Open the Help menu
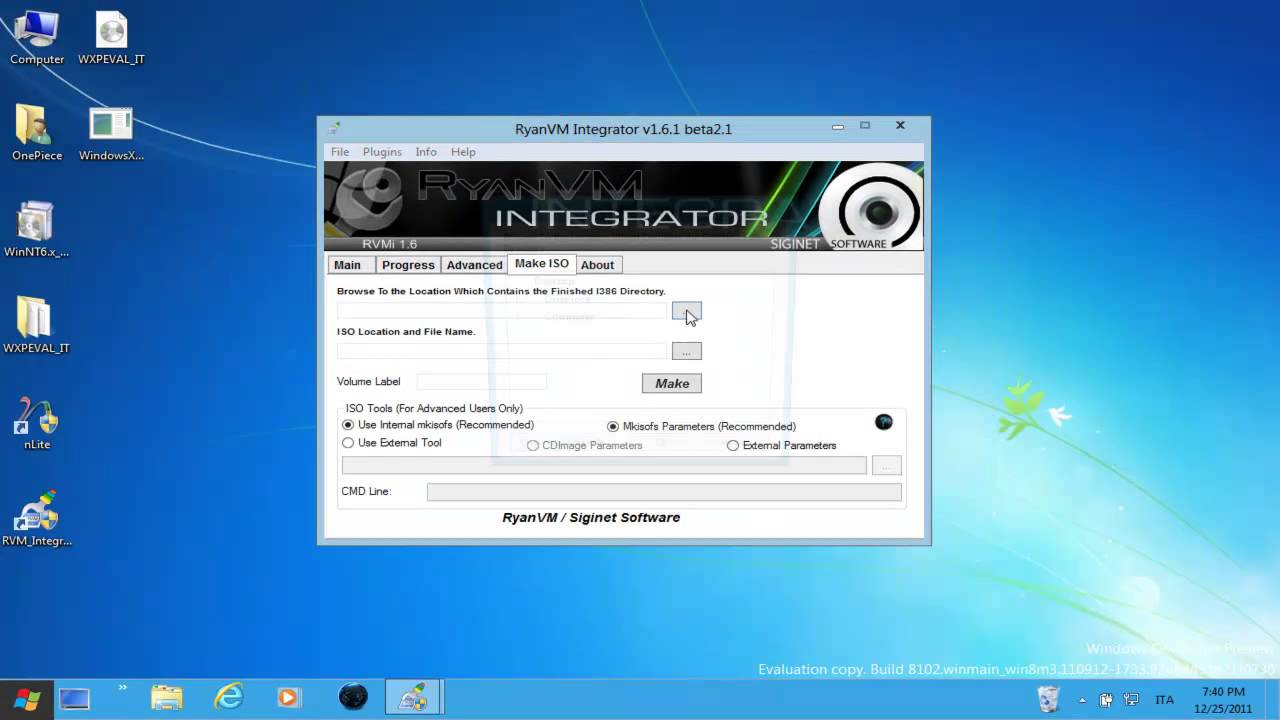Image resolution: width=1280 pixels, height=720 pixels. pyautogui.click(x=463, y=152)
